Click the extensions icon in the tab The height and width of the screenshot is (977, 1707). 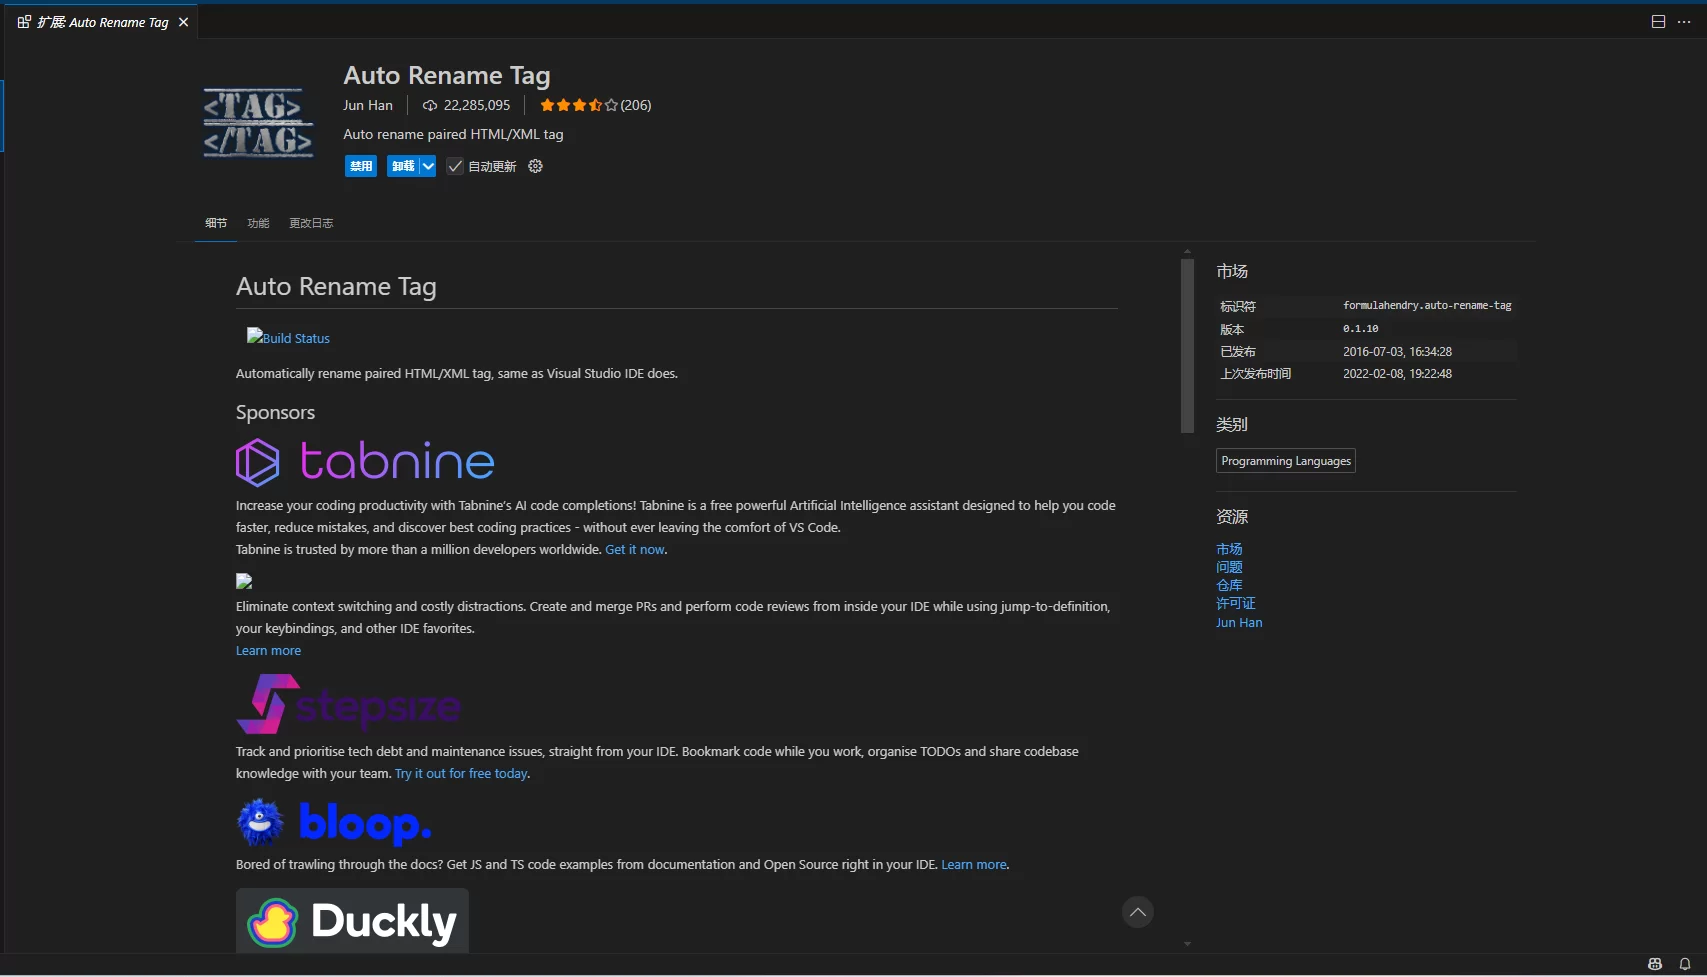click(x=24, y=22)
